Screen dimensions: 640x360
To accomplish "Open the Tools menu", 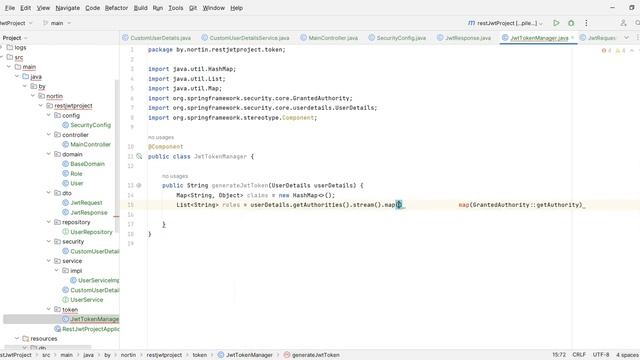I will pos(176,8).
